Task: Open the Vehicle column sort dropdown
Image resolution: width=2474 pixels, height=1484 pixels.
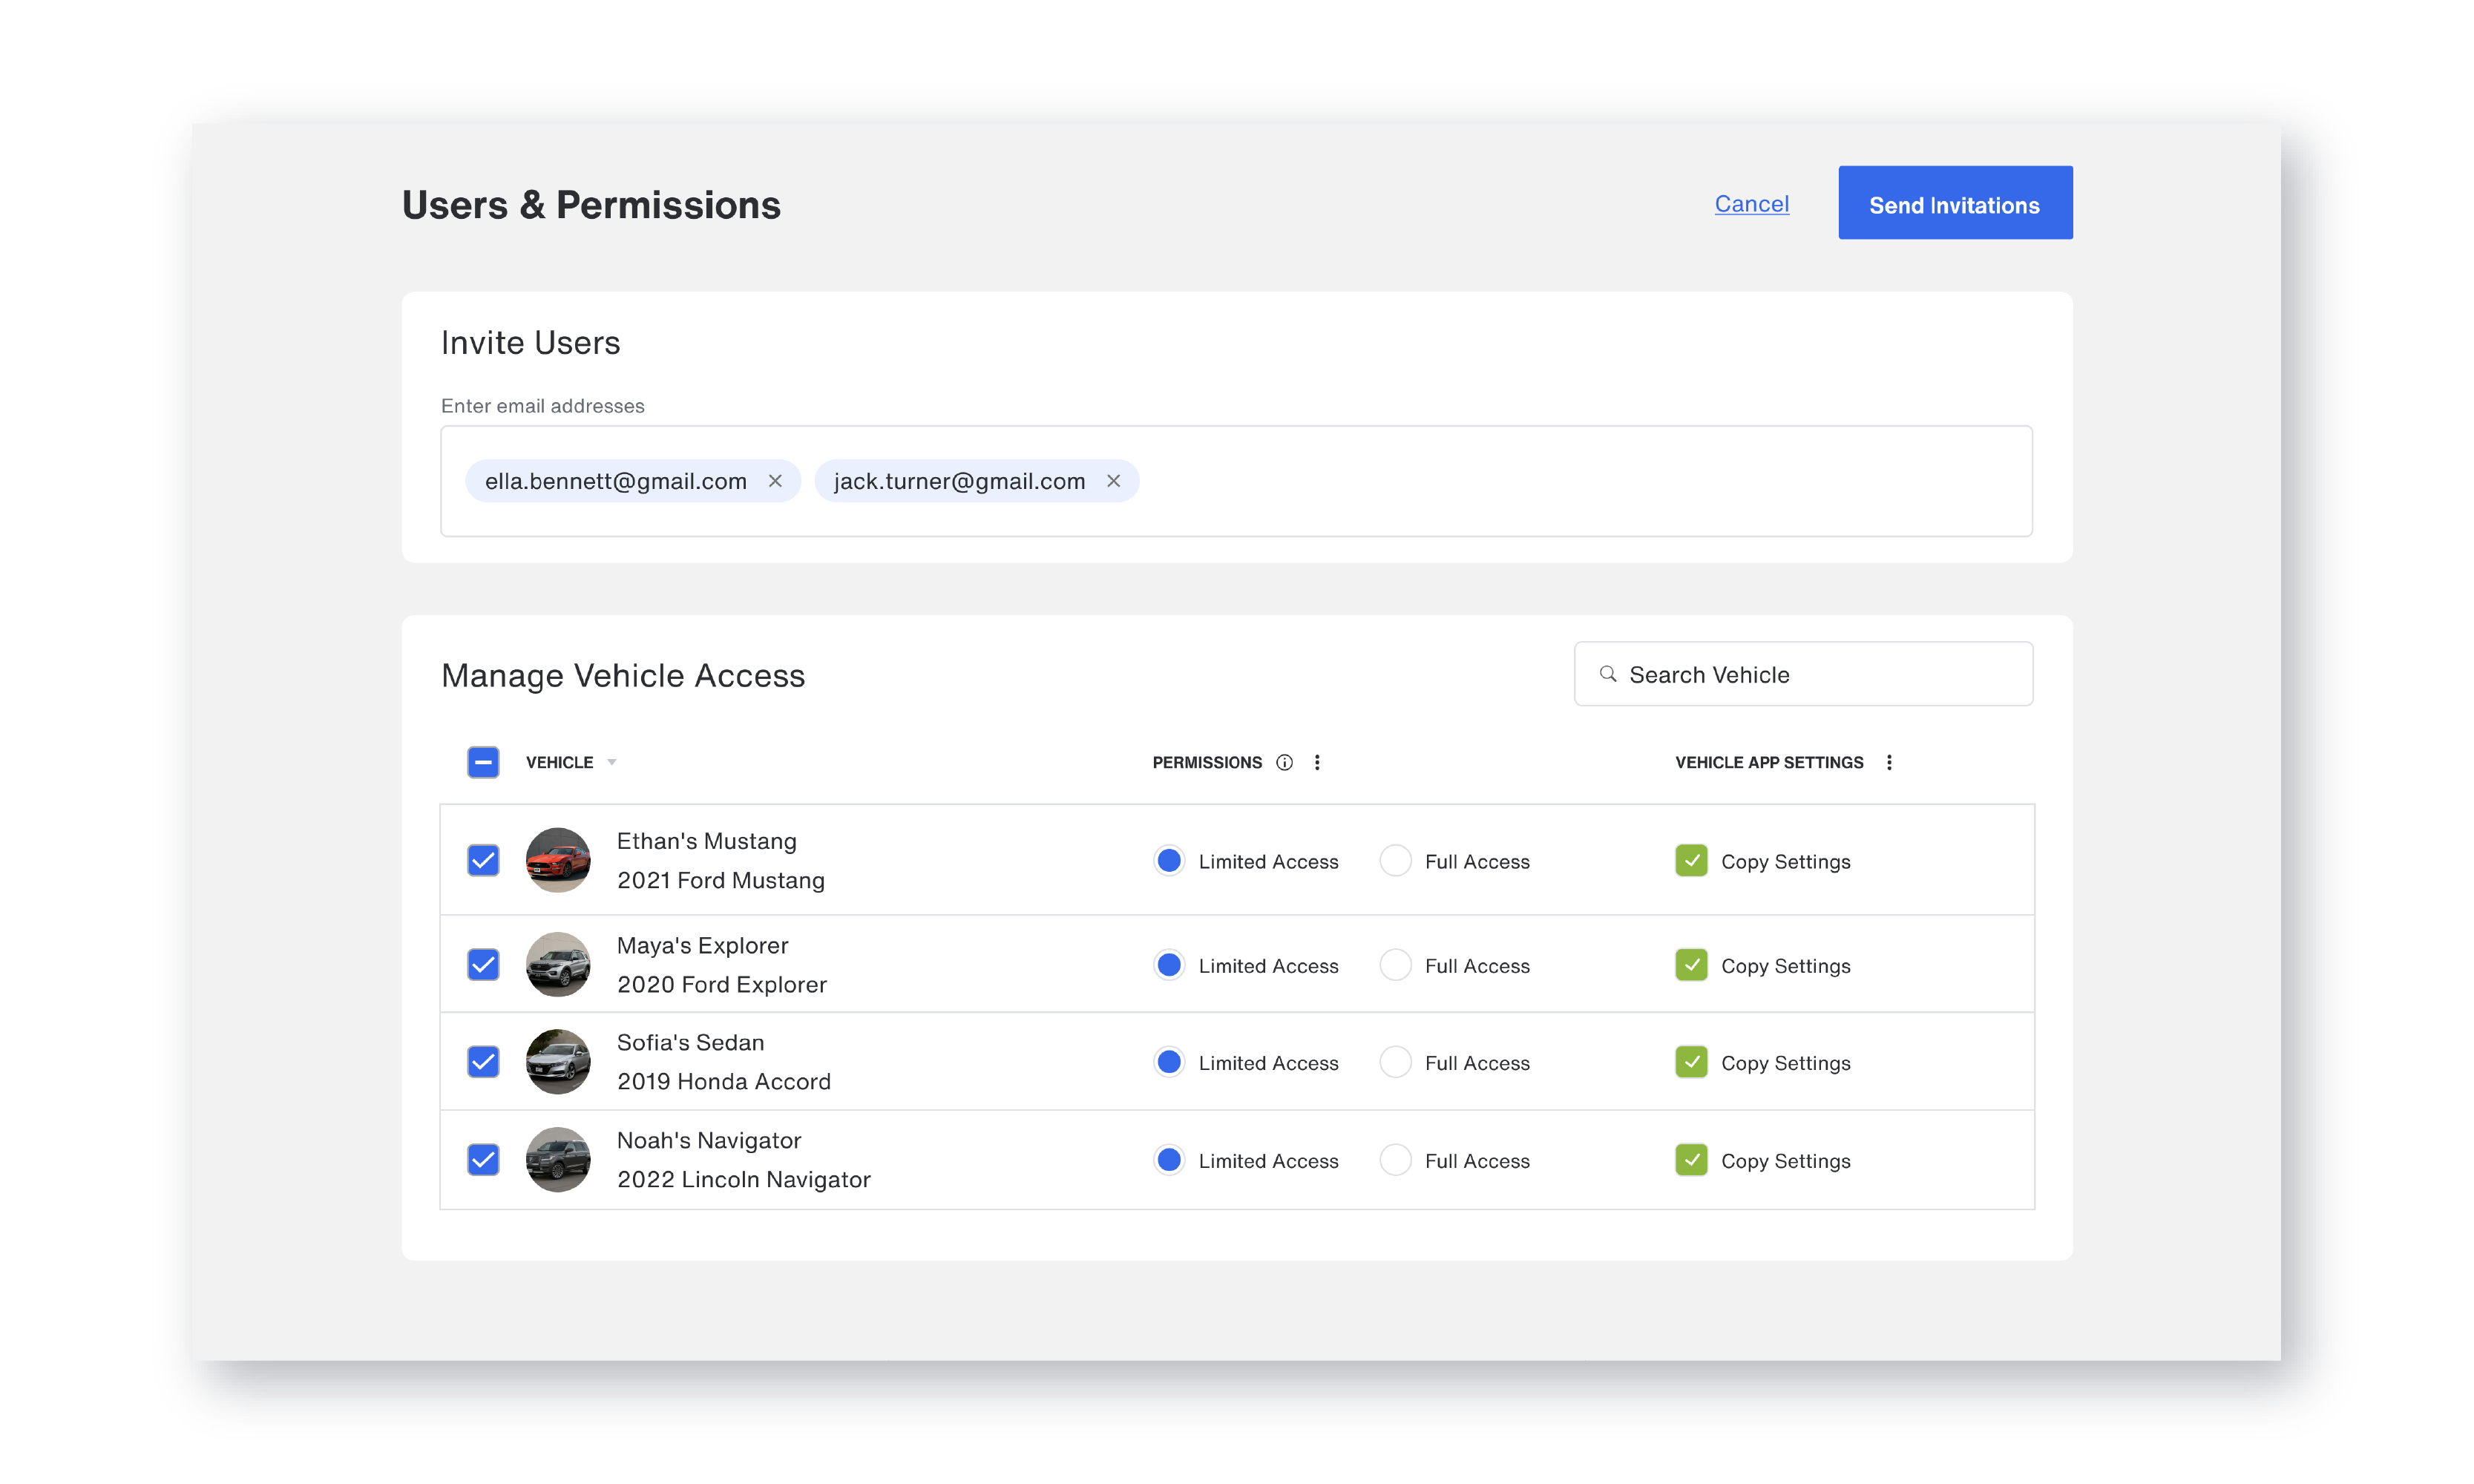Action: click(611, 761)
